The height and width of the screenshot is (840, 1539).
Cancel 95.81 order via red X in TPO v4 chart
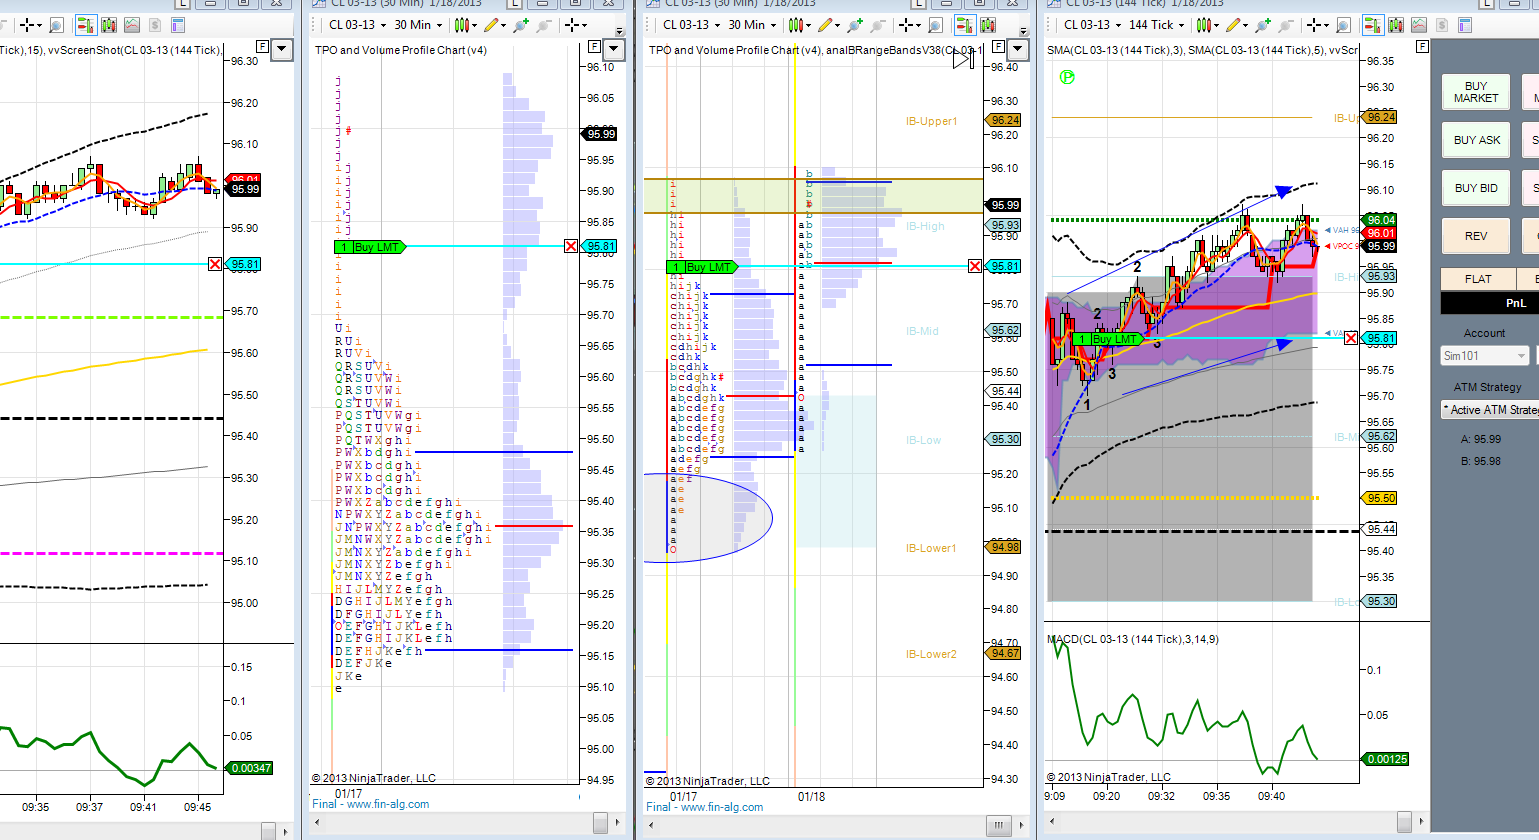coord(571,246)
